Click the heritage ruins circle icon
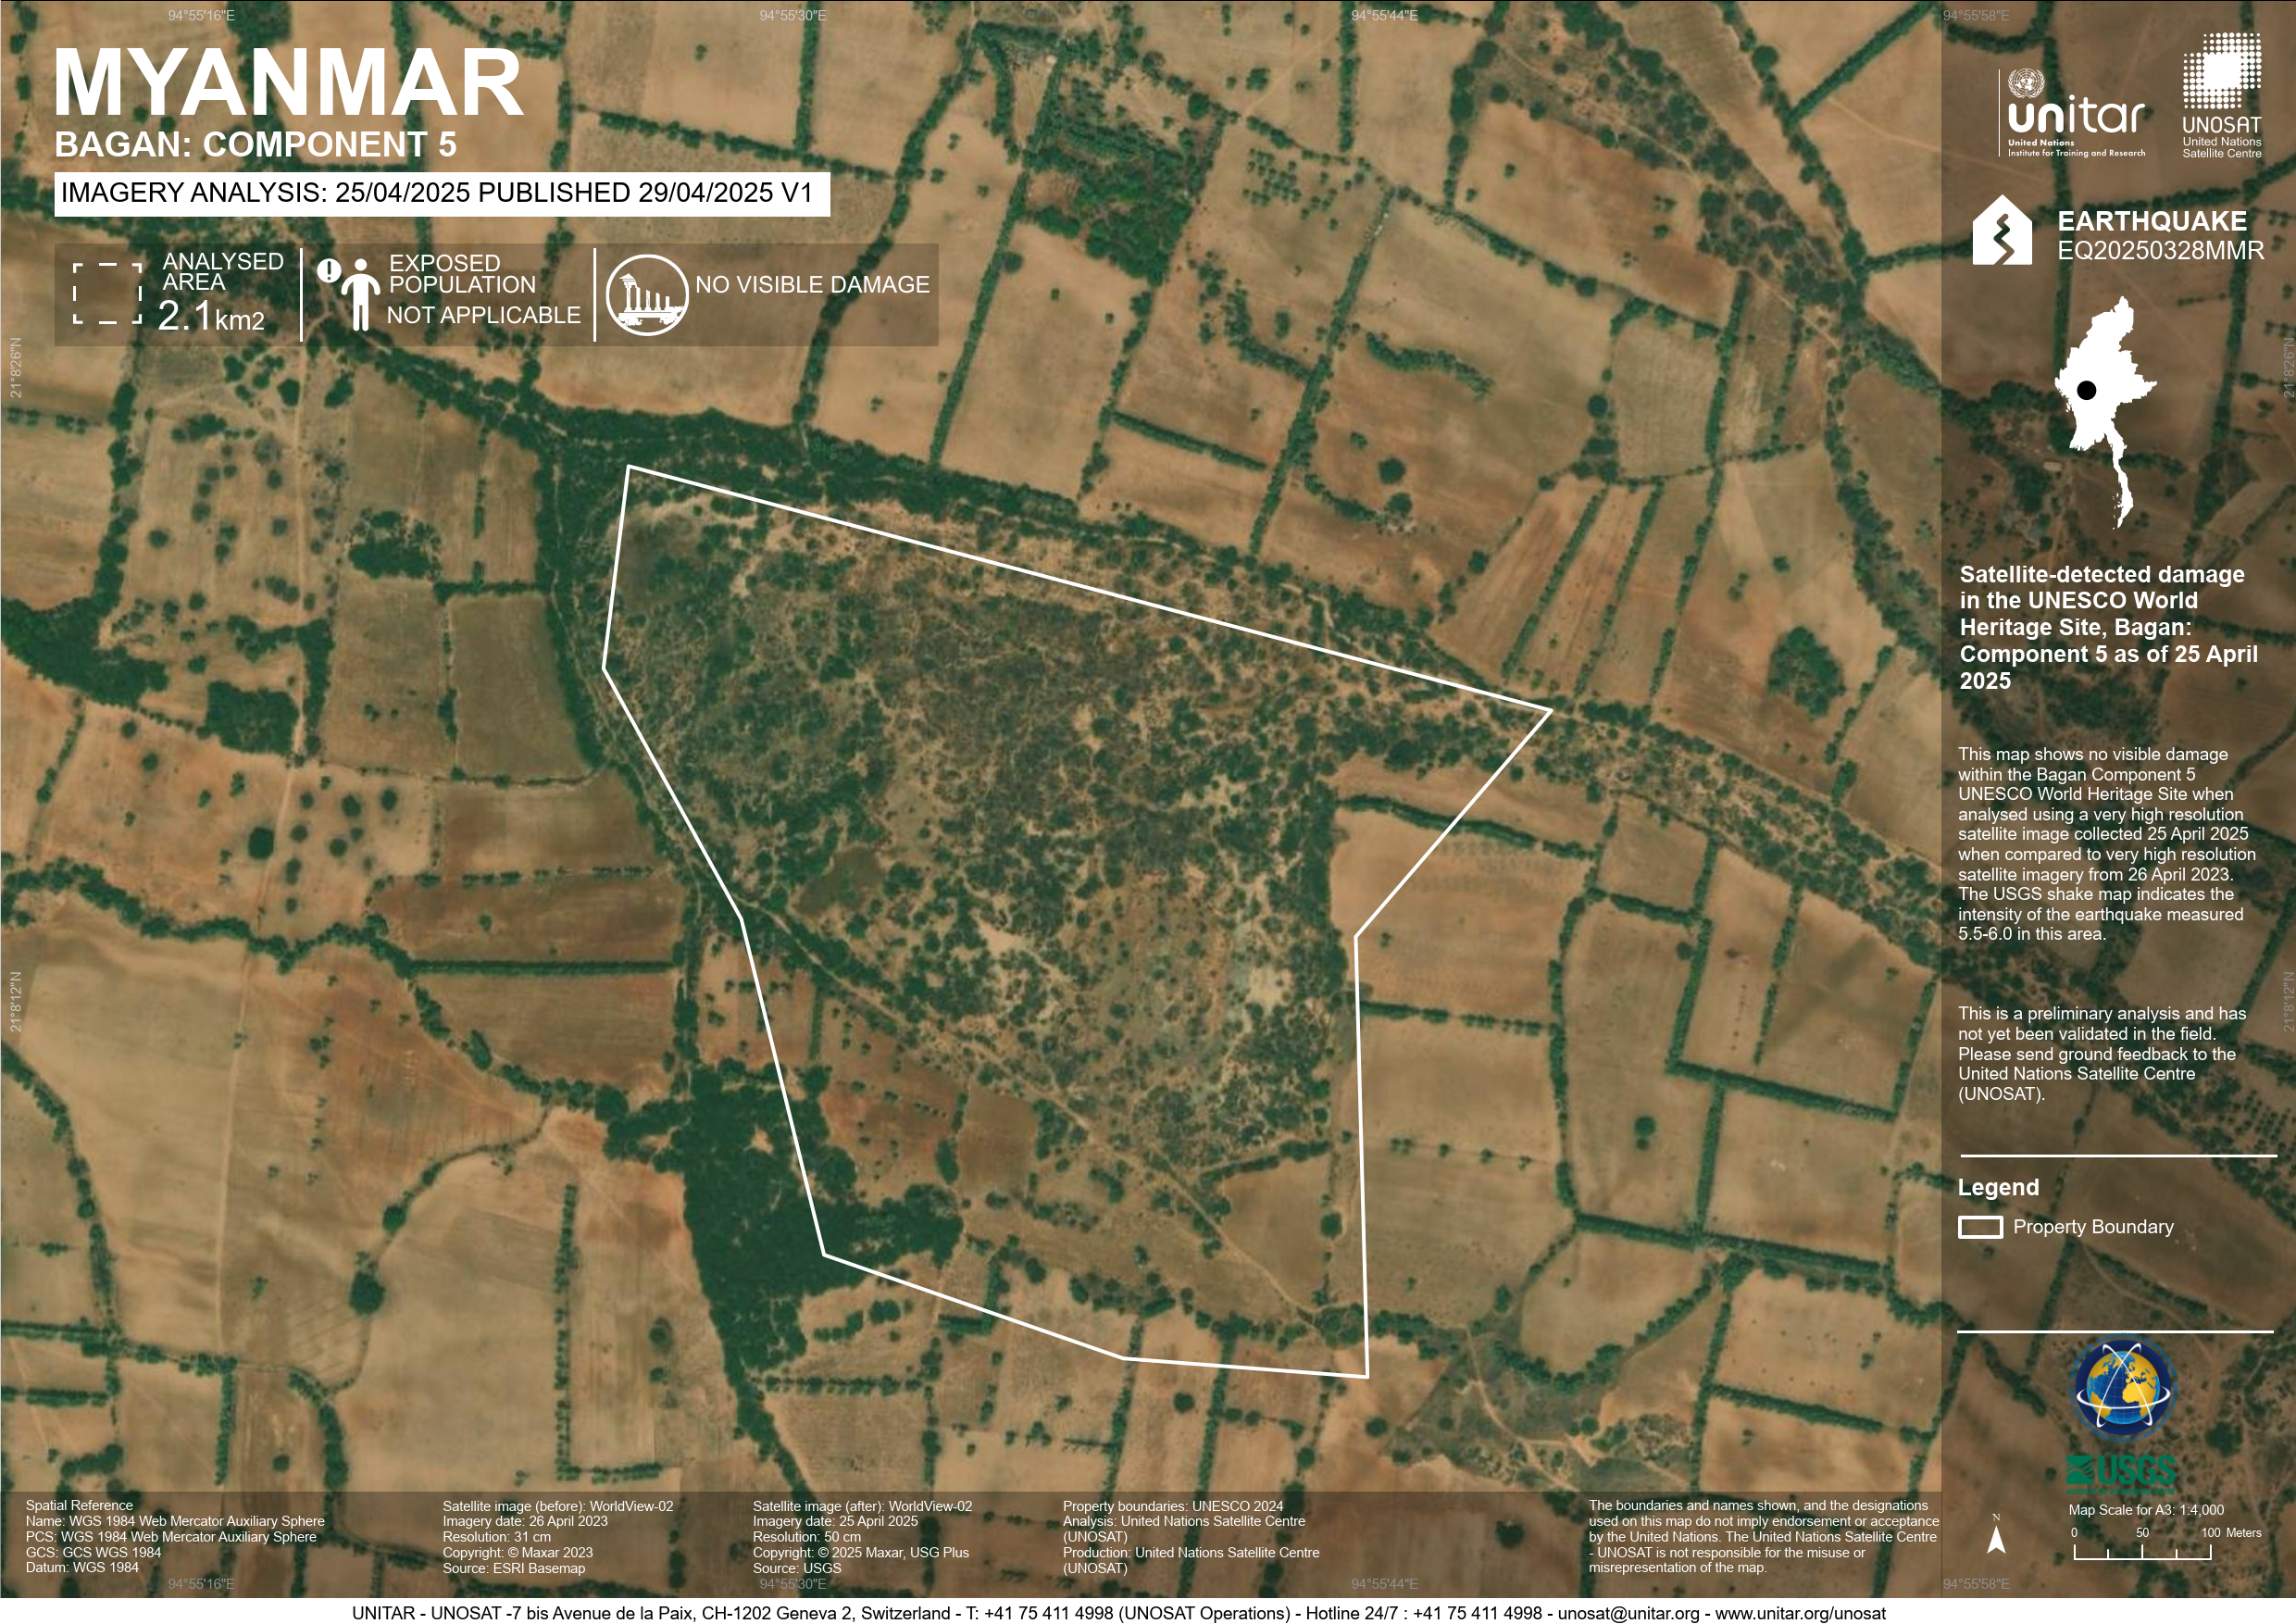The image size is (2296, 1624). (x=646, y=295)
